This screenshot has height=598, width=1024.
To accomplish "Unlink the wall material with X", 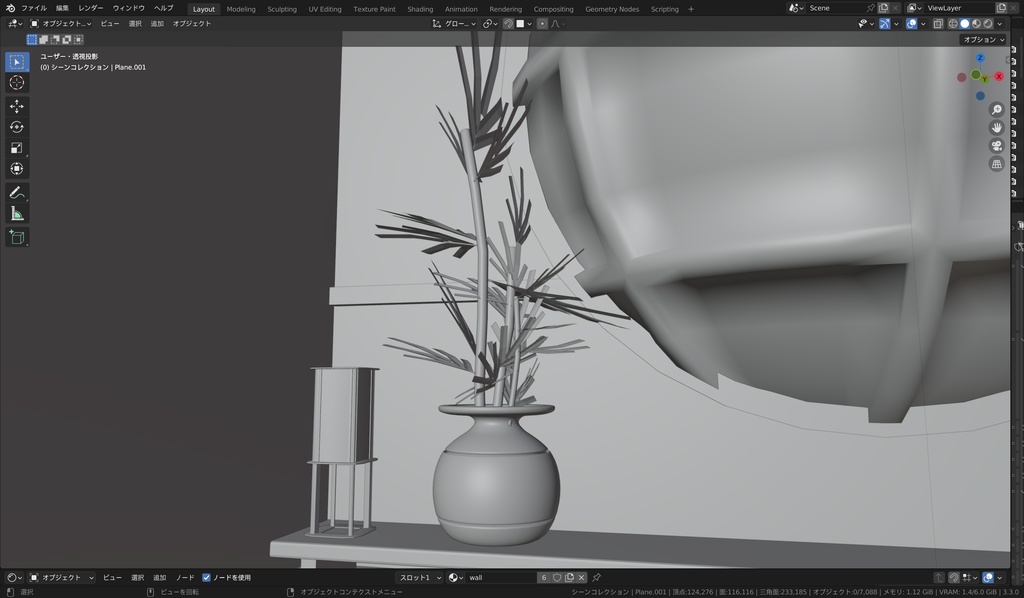I will point(581,578).
